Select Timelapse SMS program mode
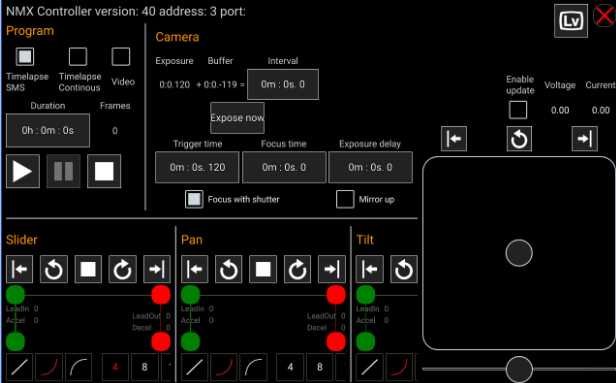The width and height of the screenshot is (616, 383). click(x=25, y=57)
